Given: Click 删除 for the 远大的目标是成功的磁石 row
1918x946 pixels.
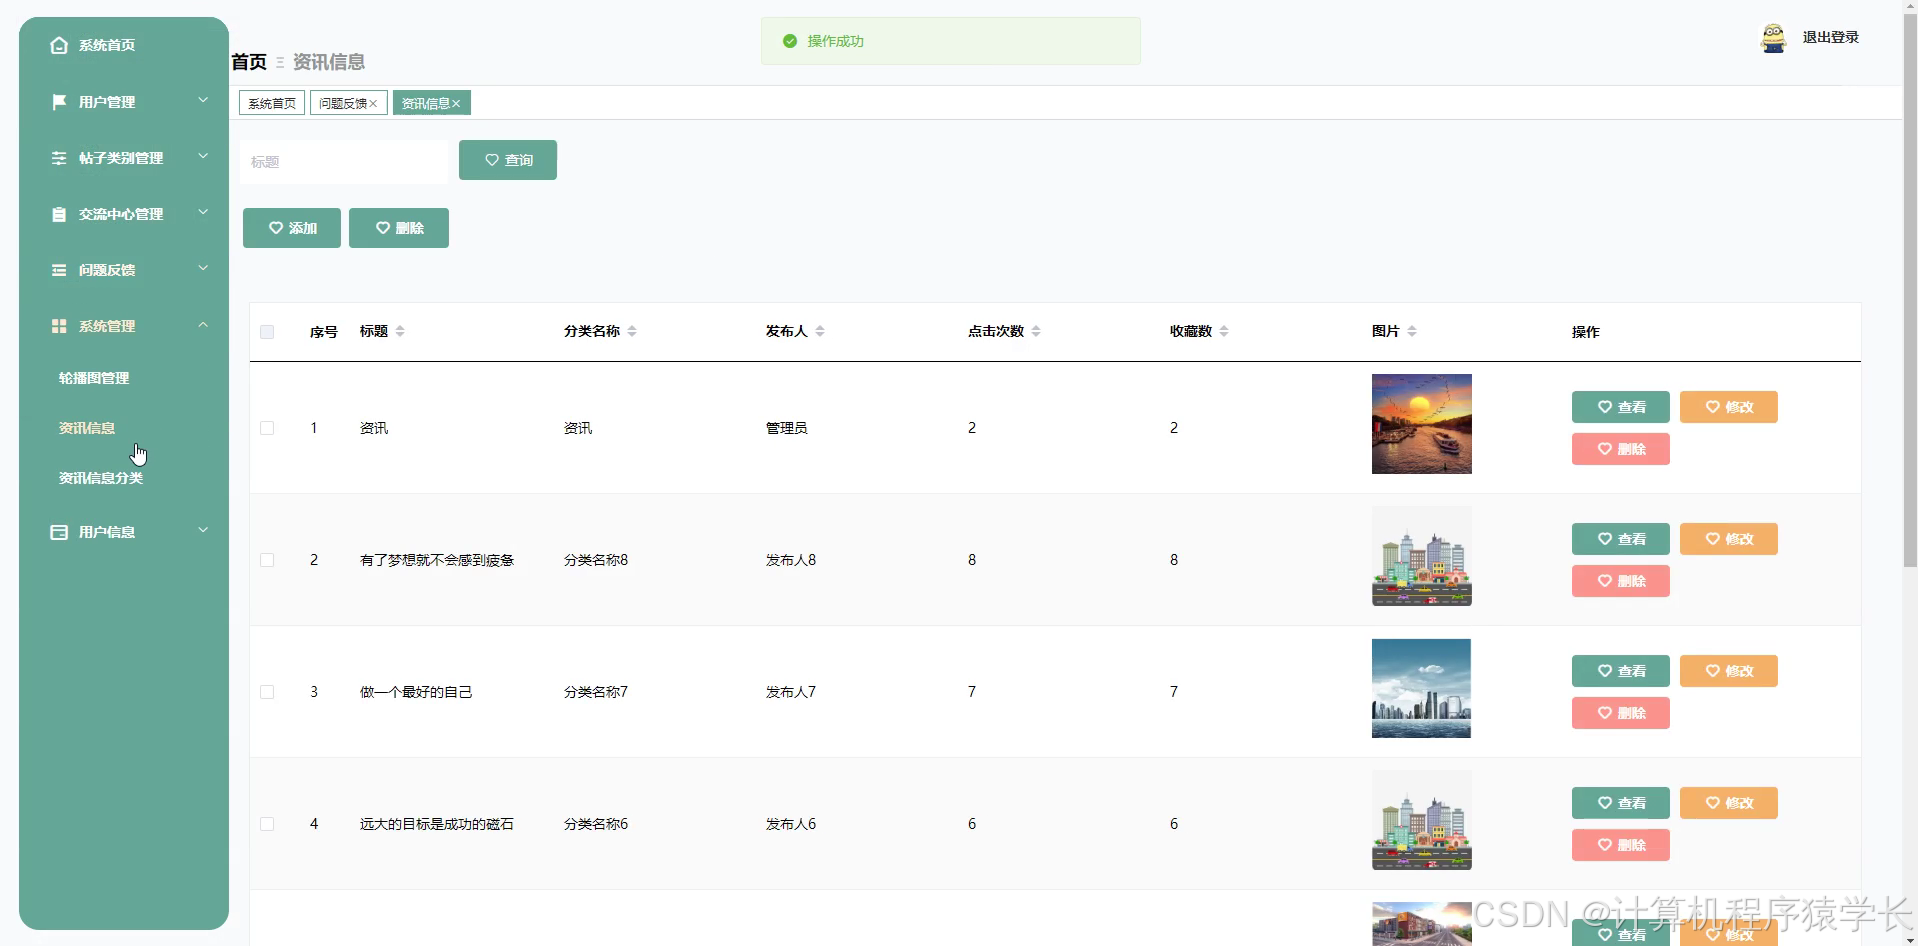Looking at the screenshot, I should click(1621, 845).
